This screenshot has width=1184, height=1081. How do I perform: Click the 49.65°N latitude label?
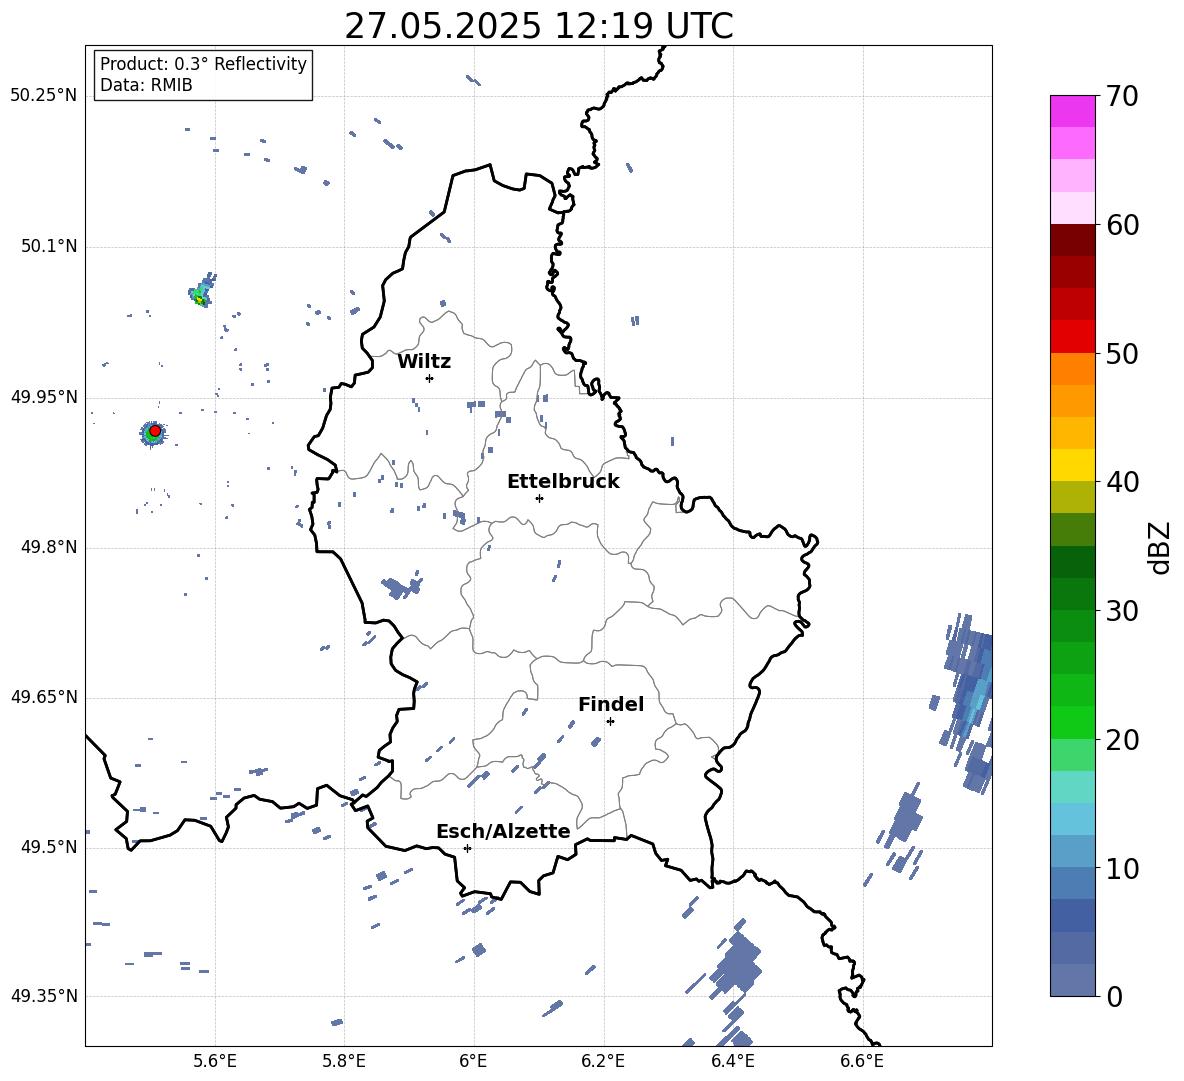(44, 697)
